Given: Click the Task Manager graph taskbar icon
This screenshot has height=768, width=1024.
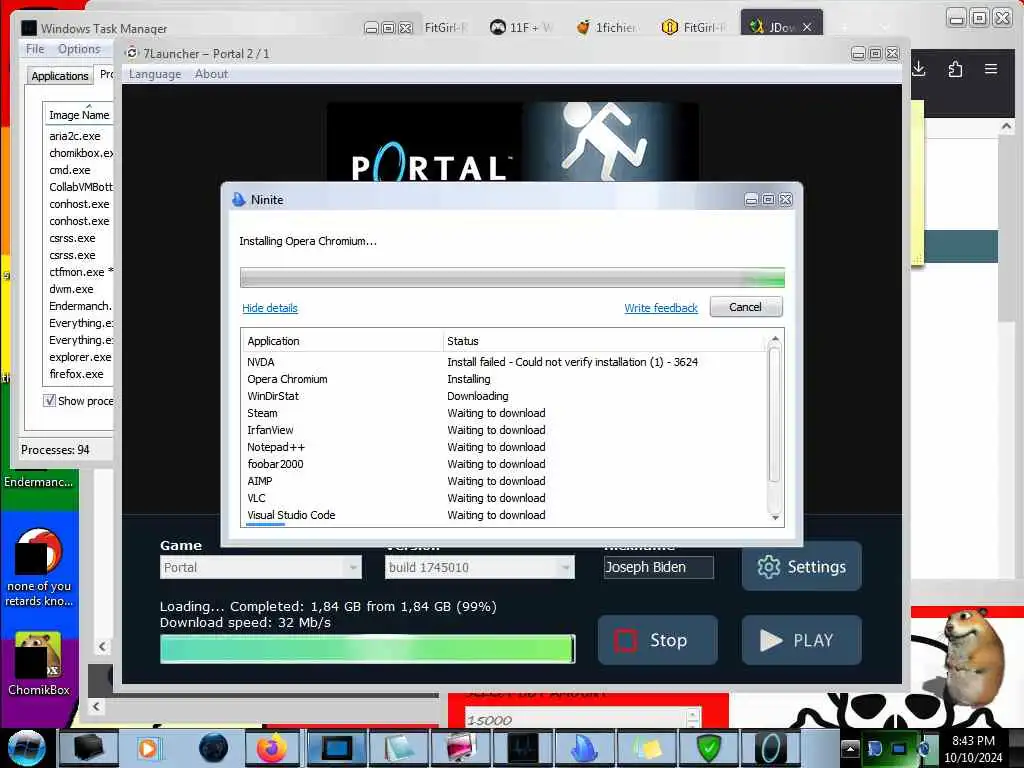Looking at the screenshot, I should (x=522, y=748).
